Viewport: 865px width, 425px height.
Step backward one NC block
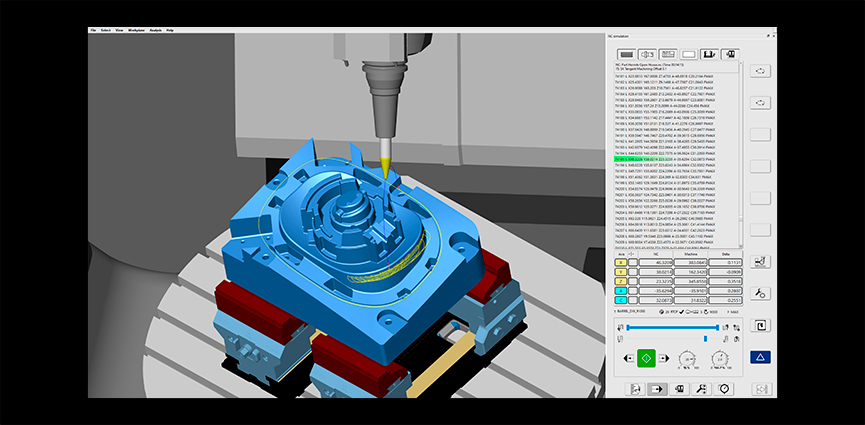coord(630,358)
